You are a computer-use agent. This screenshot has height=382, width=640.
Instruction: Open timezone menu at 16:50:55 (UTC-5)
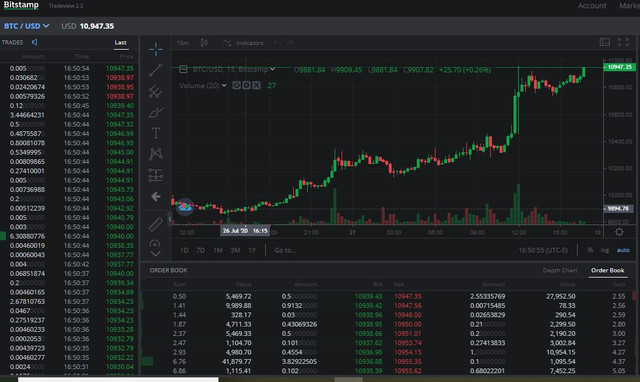pyautogui.click(x=543, y=250)
